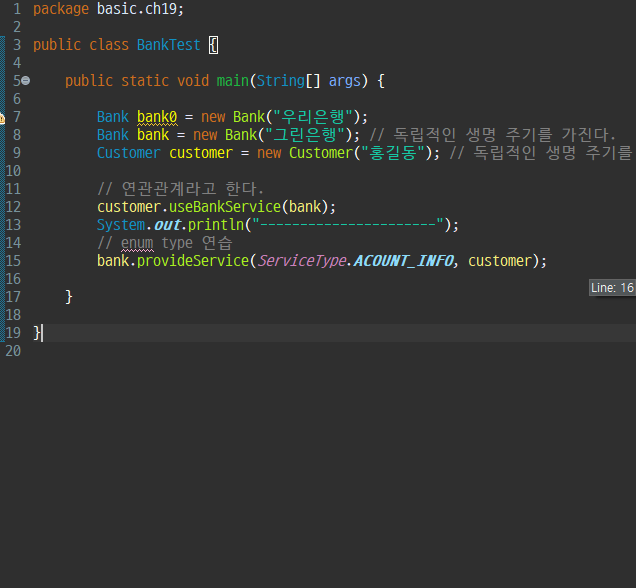Click the string "우리은행" on line 7

[313, 117]
